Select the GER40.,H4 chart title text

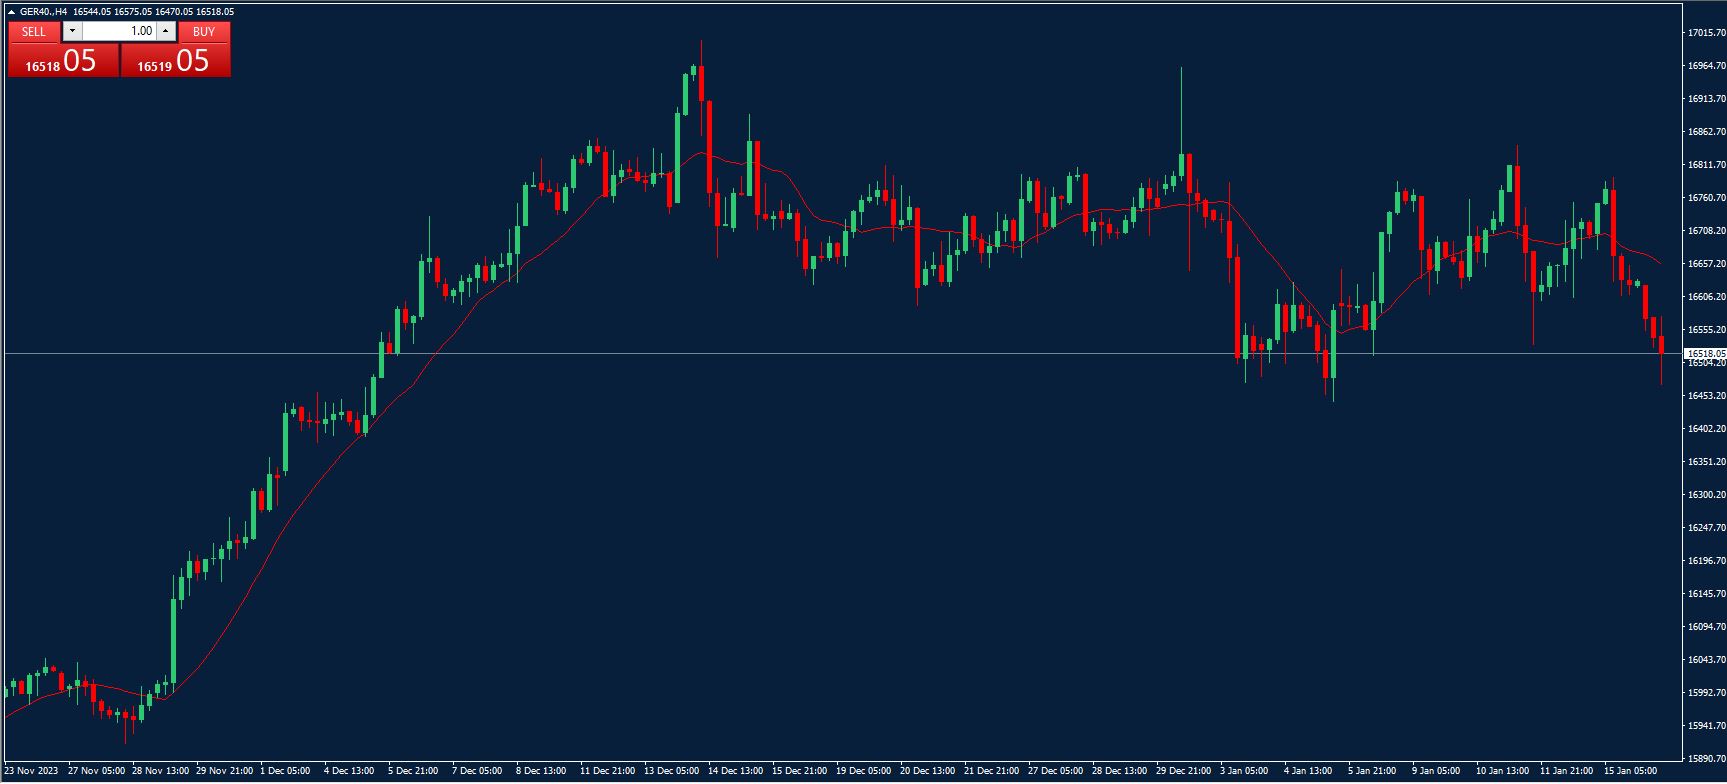pos(43,12)
